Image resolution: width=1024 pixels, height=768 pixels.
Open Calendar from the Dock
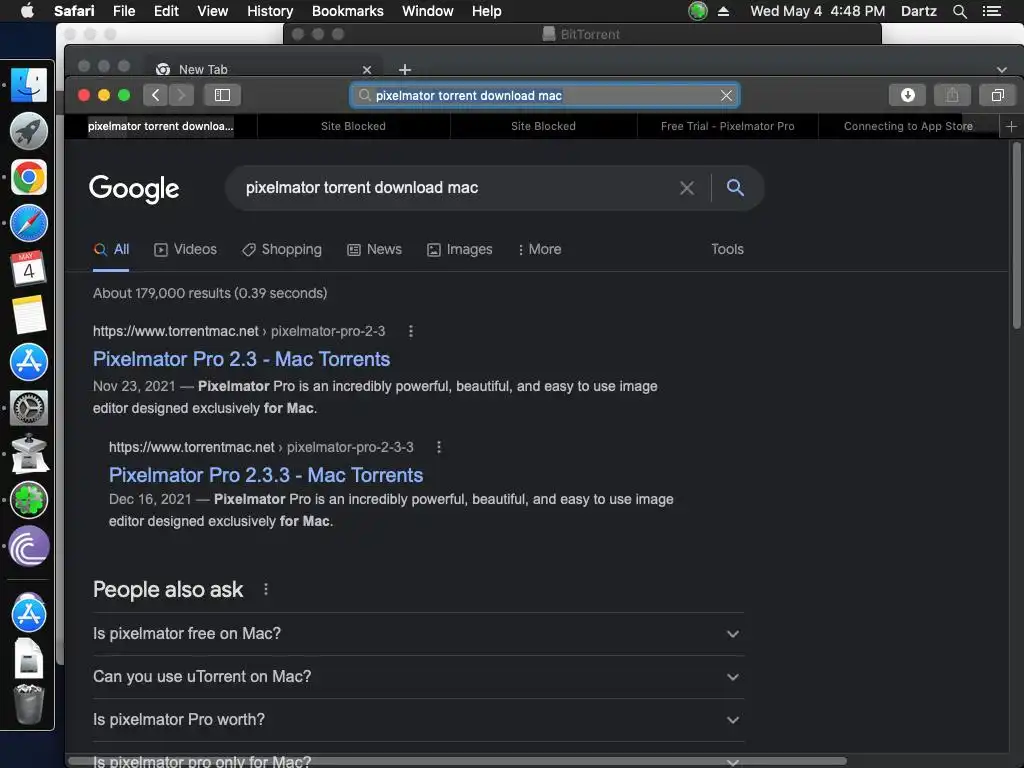coord(29,268)
